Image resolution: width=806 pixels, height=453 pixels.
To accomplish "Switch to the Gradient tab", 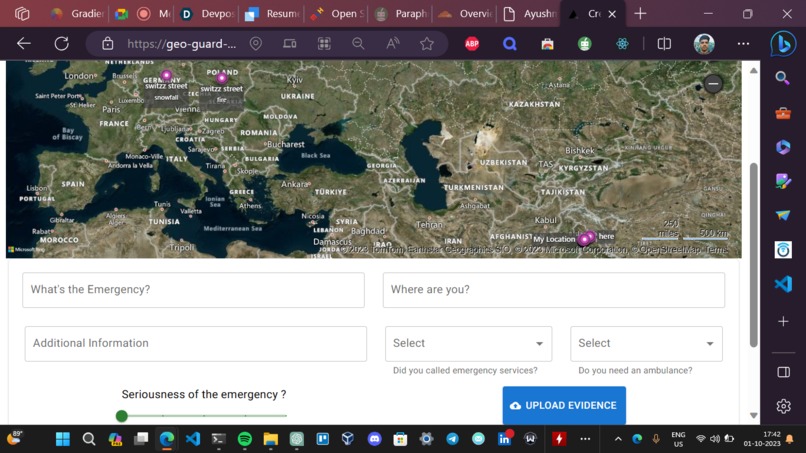I will 77,14.
